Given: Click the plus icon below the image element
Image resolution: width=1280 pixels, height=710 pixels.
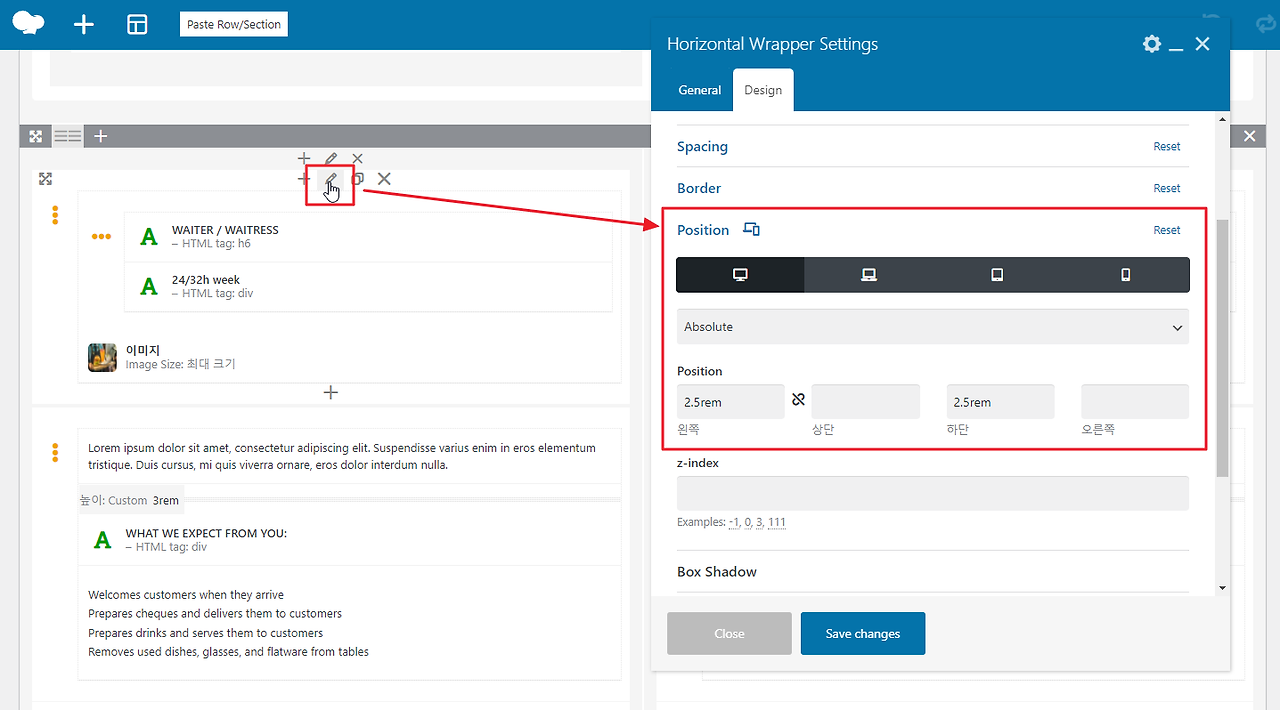Looking at the screenshot, I should click(x=331, y=393).
